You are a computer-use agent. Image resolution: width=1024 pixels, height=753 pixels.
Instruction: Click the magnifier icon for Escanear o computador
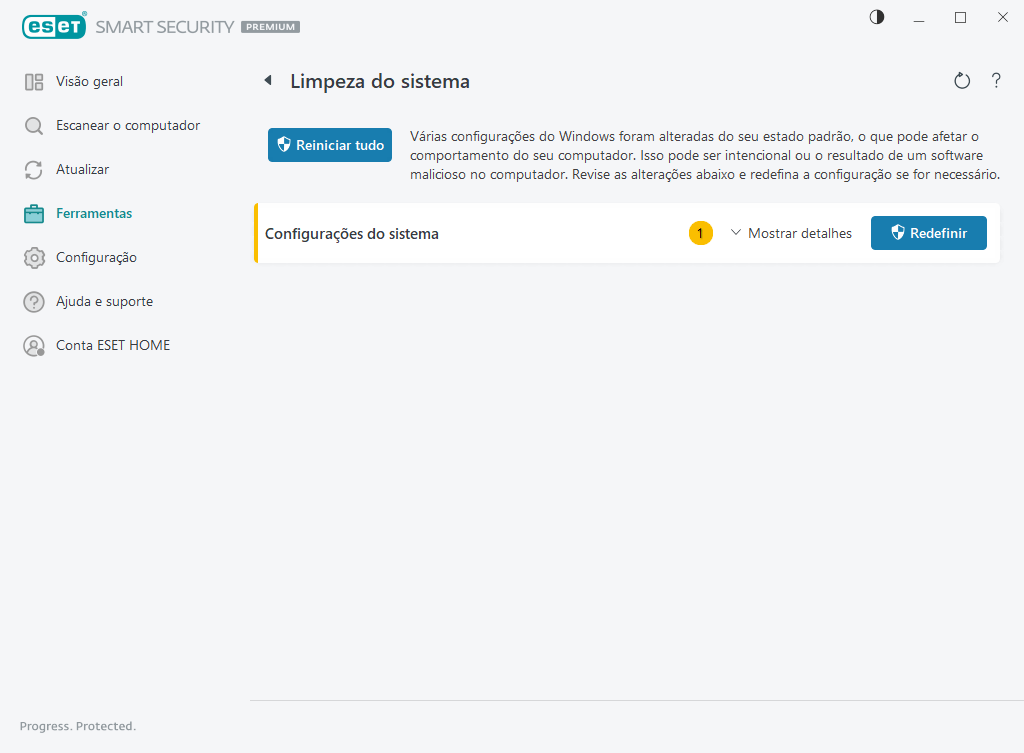pos(34,126)
